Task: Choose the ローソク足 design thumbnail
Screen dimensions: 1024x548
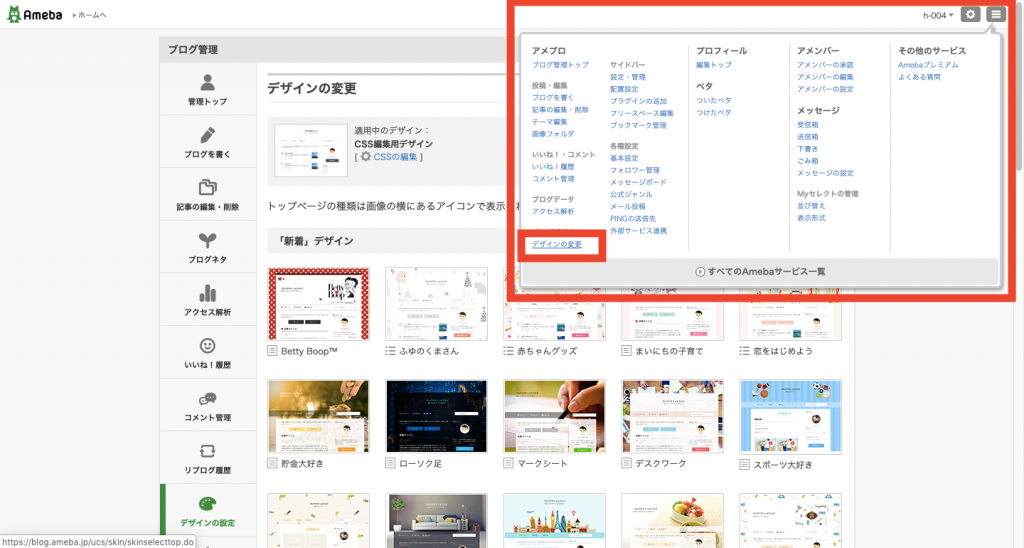Action: pyautogui.click(x=437, y=417)
